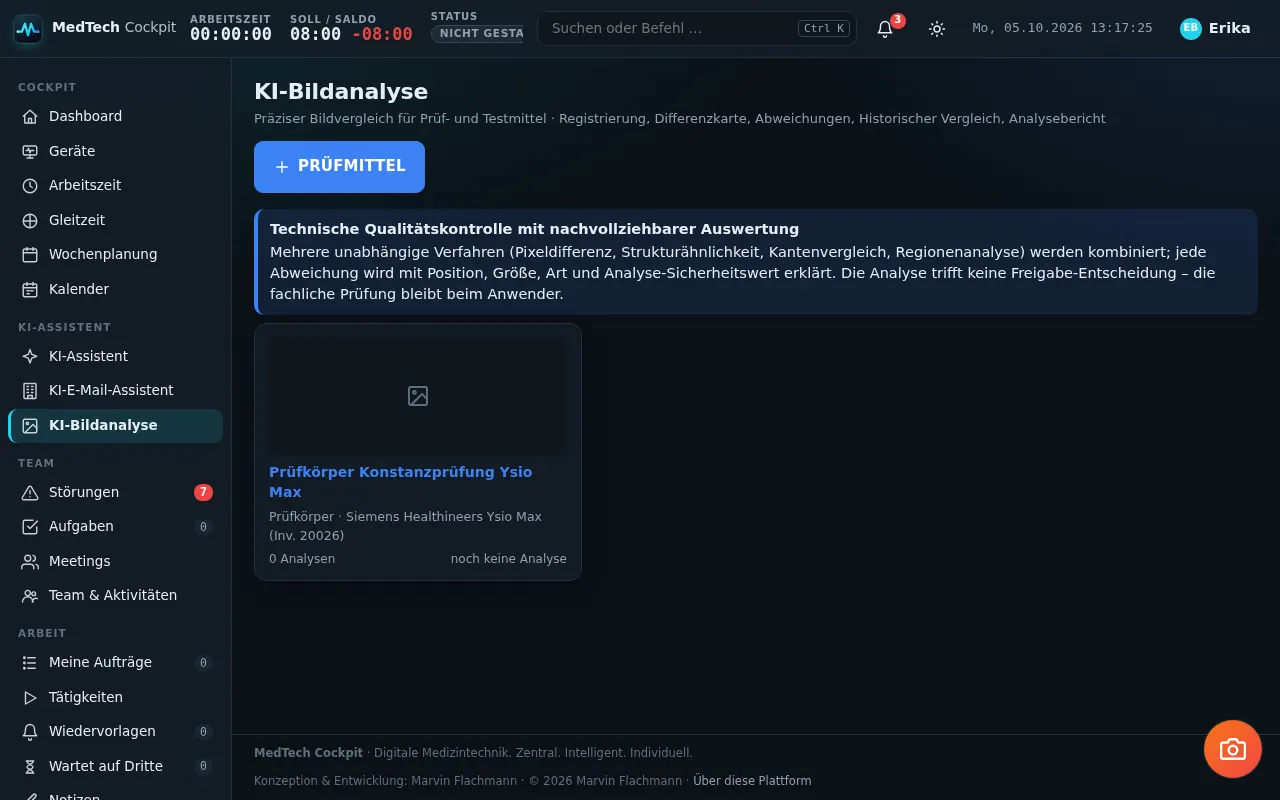
Task: Click the Wiedervorlagen bell icon
Action: 30,731
